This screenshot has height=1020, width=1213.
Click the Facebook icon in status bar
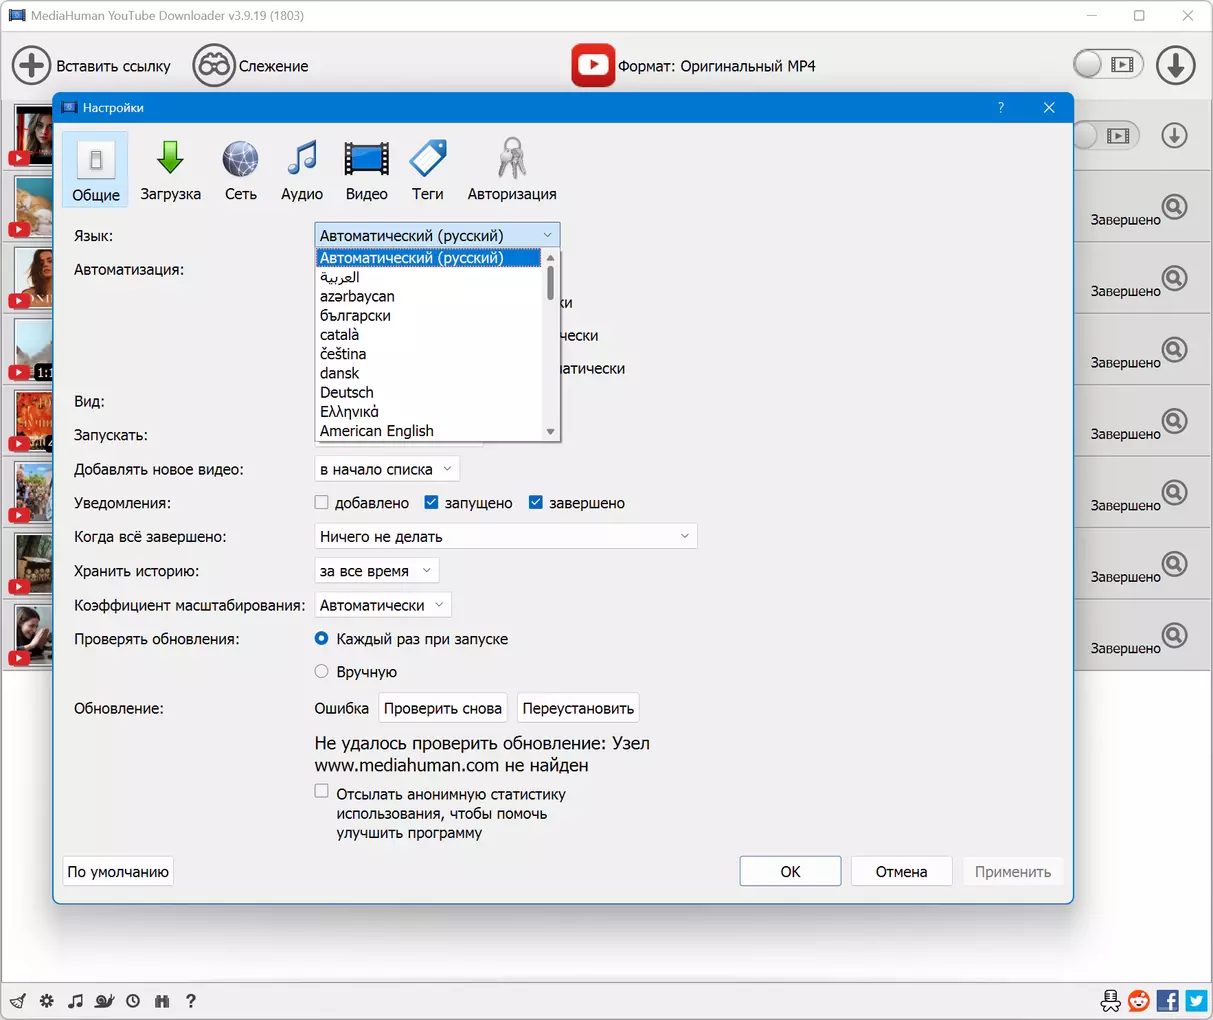tap(1167, 1000)
